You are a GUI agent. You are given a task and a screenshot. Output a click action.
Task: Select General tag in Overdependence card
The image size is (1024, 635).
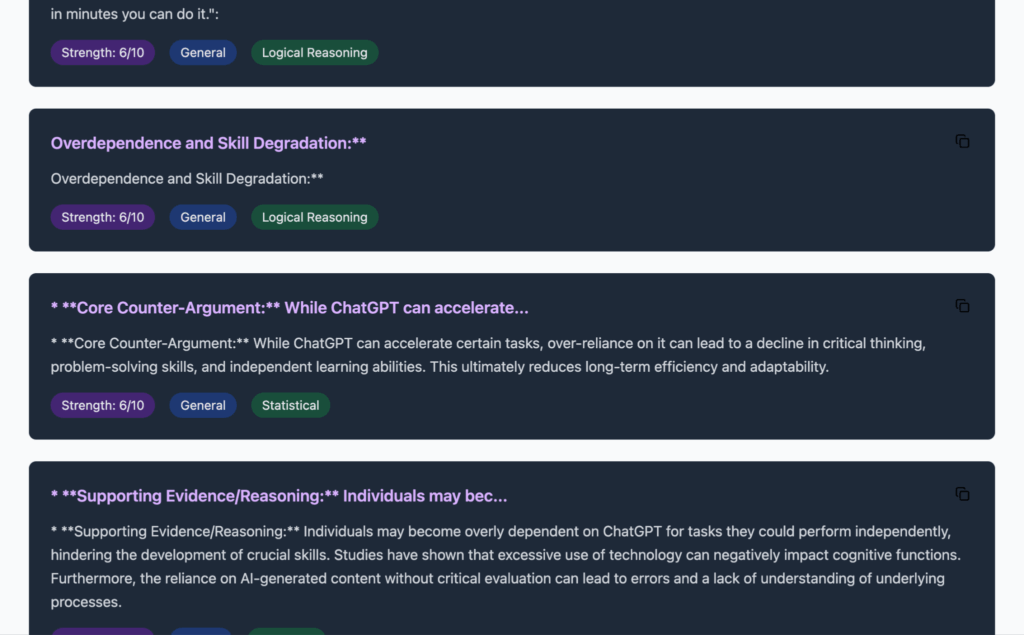pos(203,217)
